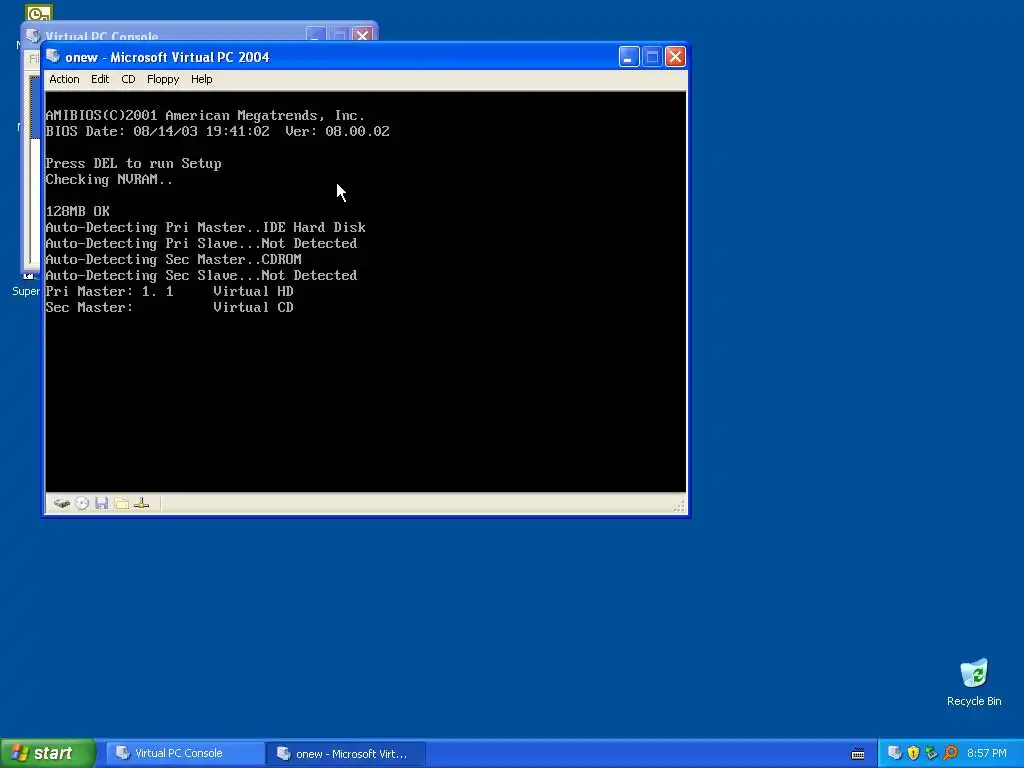Click the 'Press DEL to run Setup' line
1024x768 pixels.
133,163
